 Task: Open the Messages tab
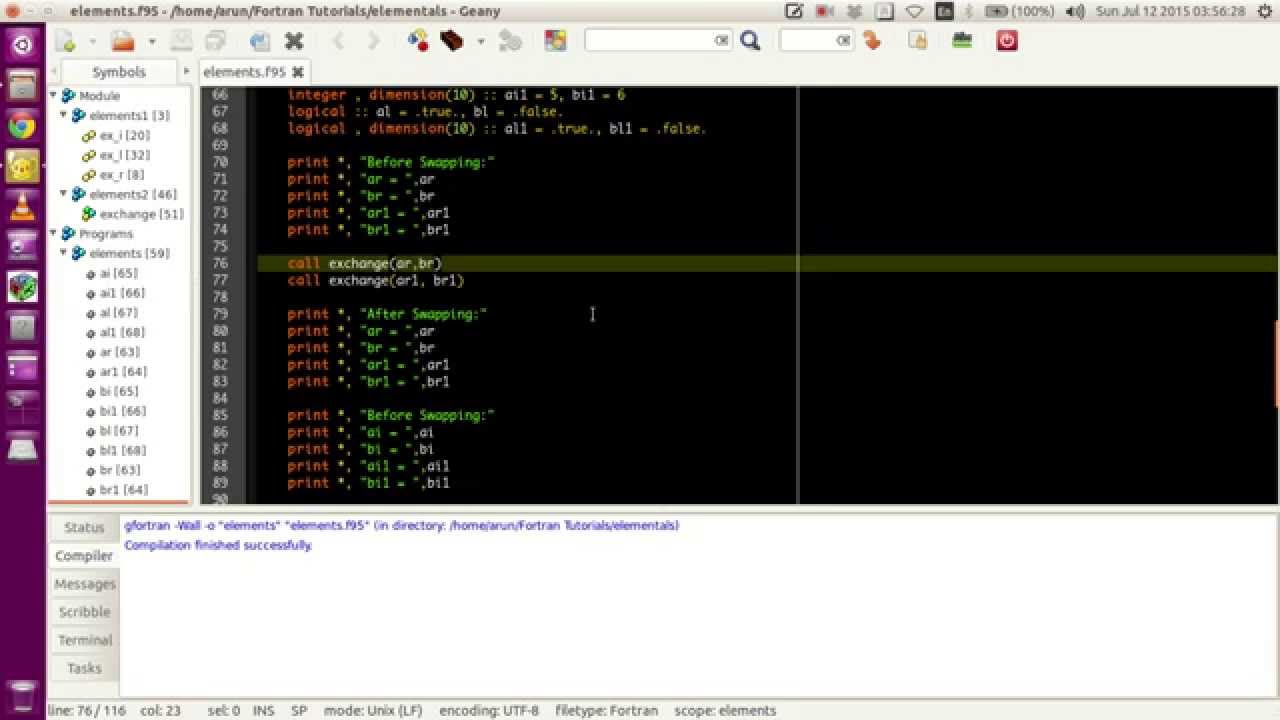pyautogui.click(x=84, y=584)
